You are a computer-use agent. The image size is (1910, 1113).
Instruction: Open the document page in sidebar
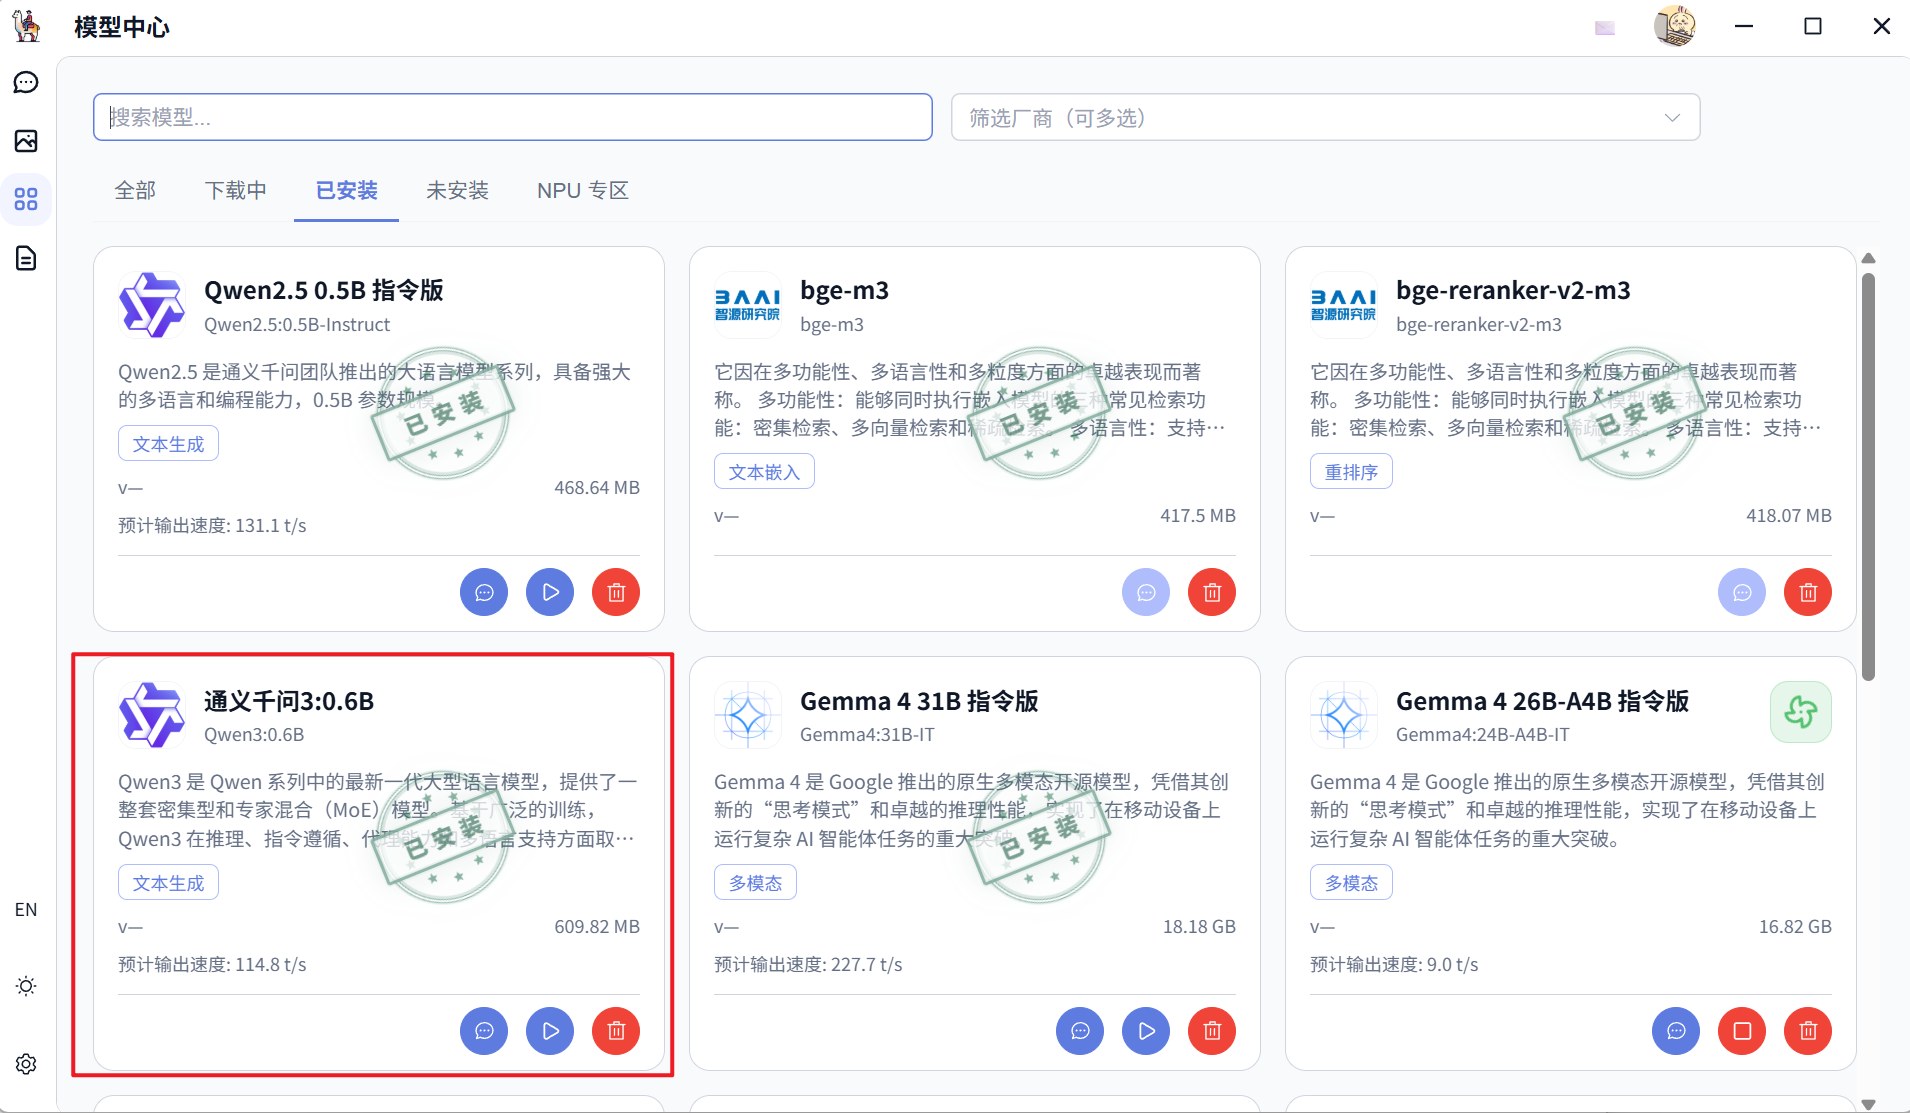point(26,258)
